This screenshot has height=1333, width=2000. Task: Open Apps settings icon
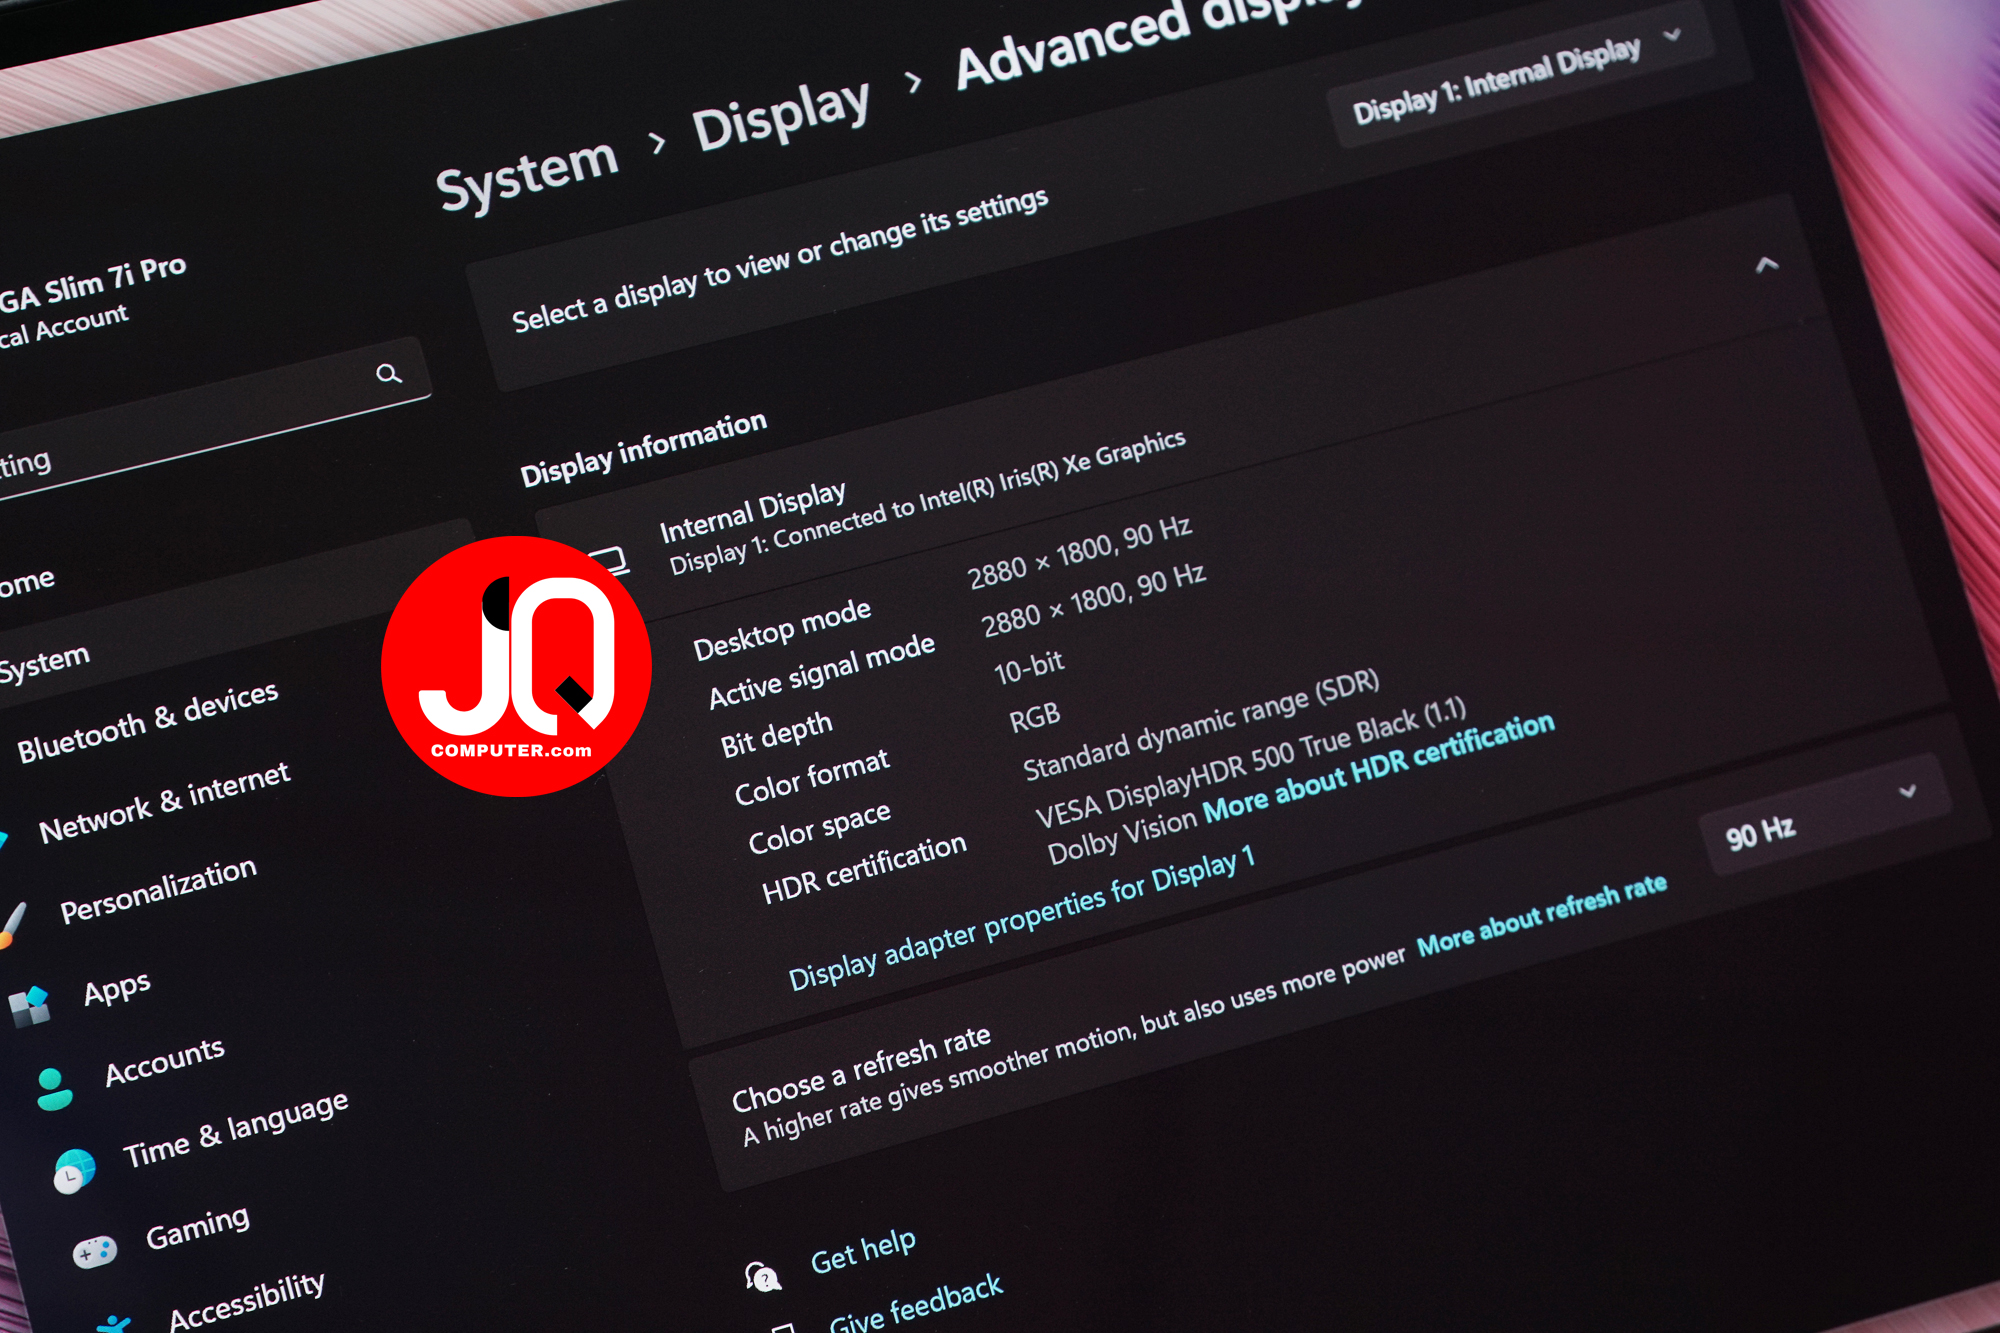click(30, 1006)
